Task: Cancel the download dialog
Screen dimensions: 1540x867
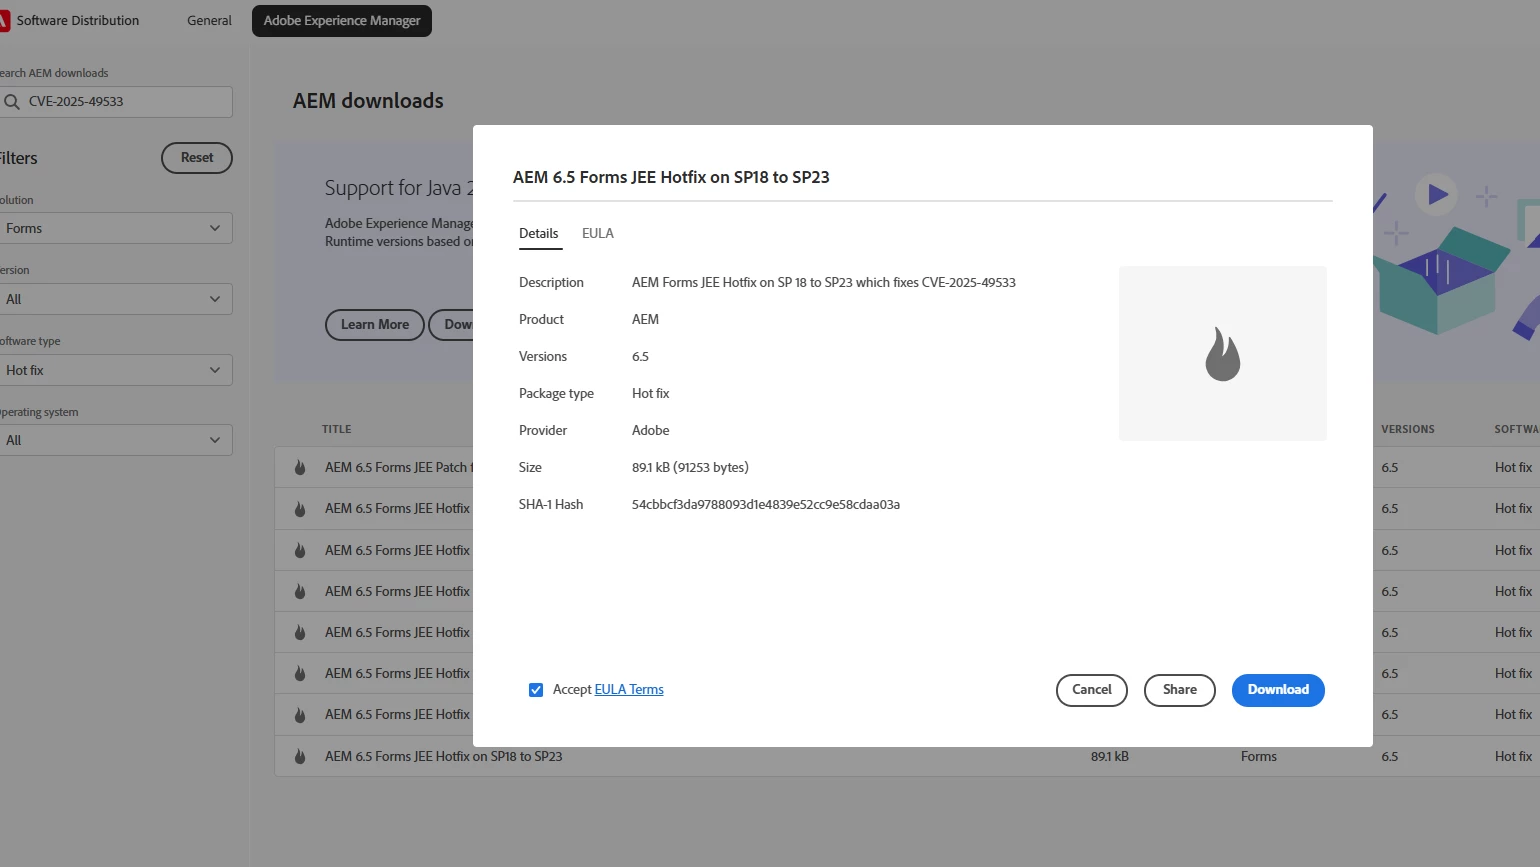Action: point(1092,690)
